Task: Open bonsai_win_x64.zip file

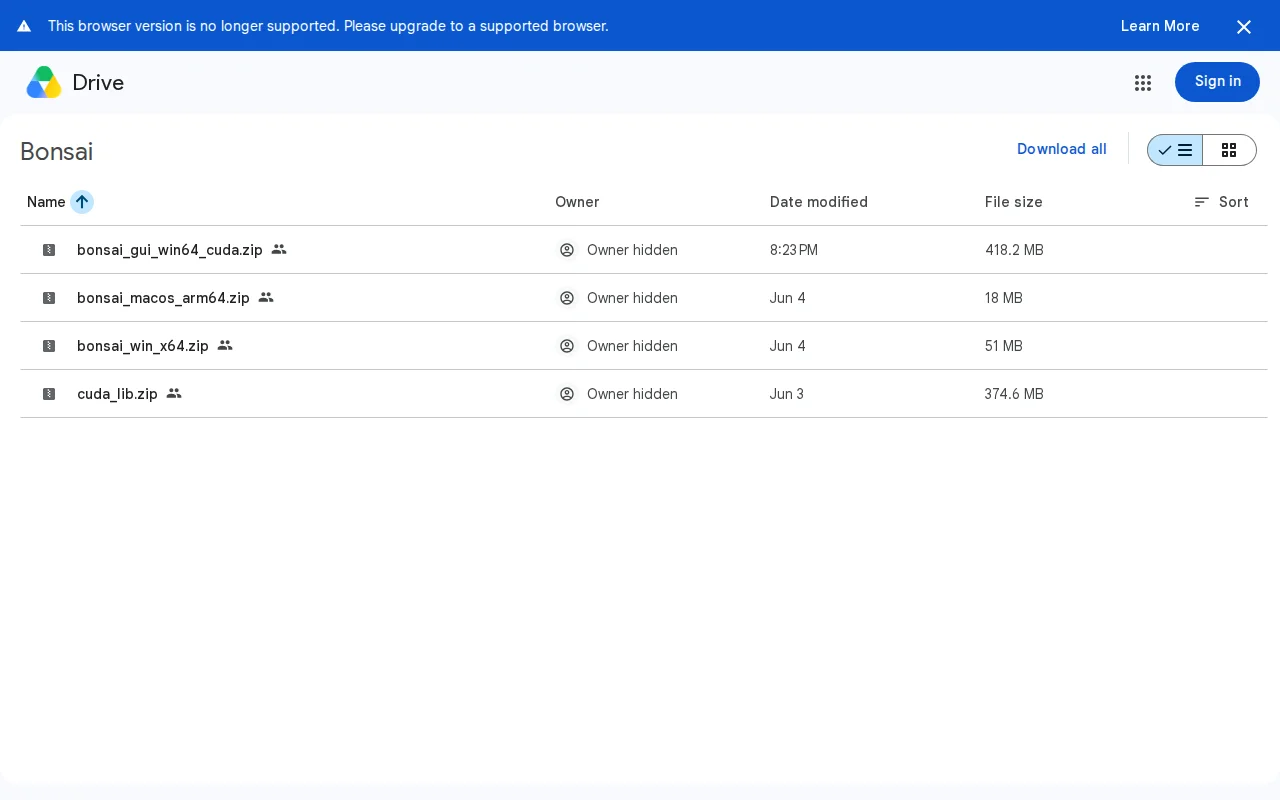Action: tap(143, 346)
